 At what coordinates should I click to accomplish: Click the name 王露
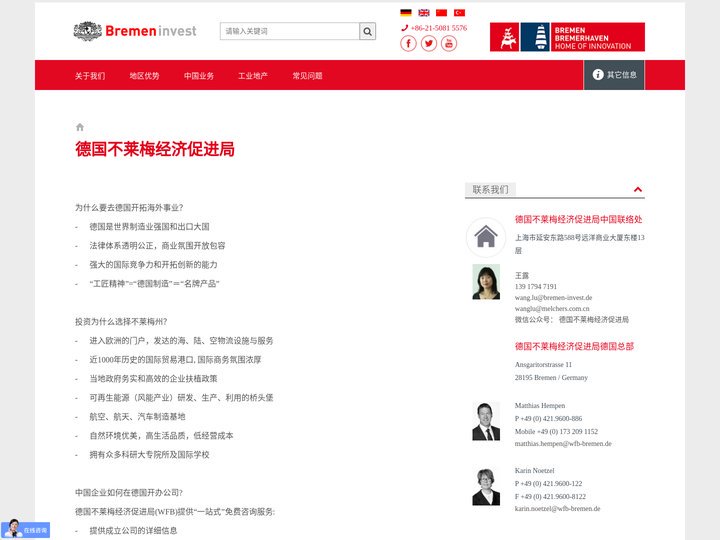coord(522,276)
